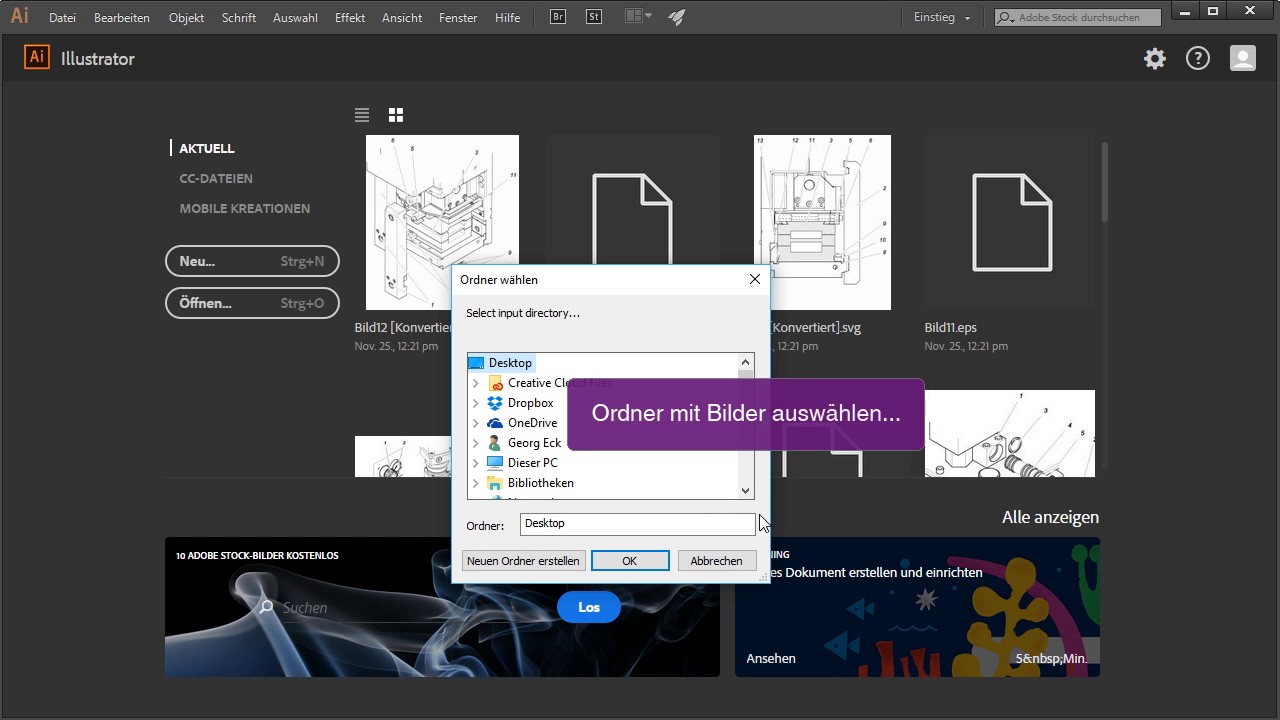
Task: Close the Ordner wählen dialog
Action: pos(755,280)
